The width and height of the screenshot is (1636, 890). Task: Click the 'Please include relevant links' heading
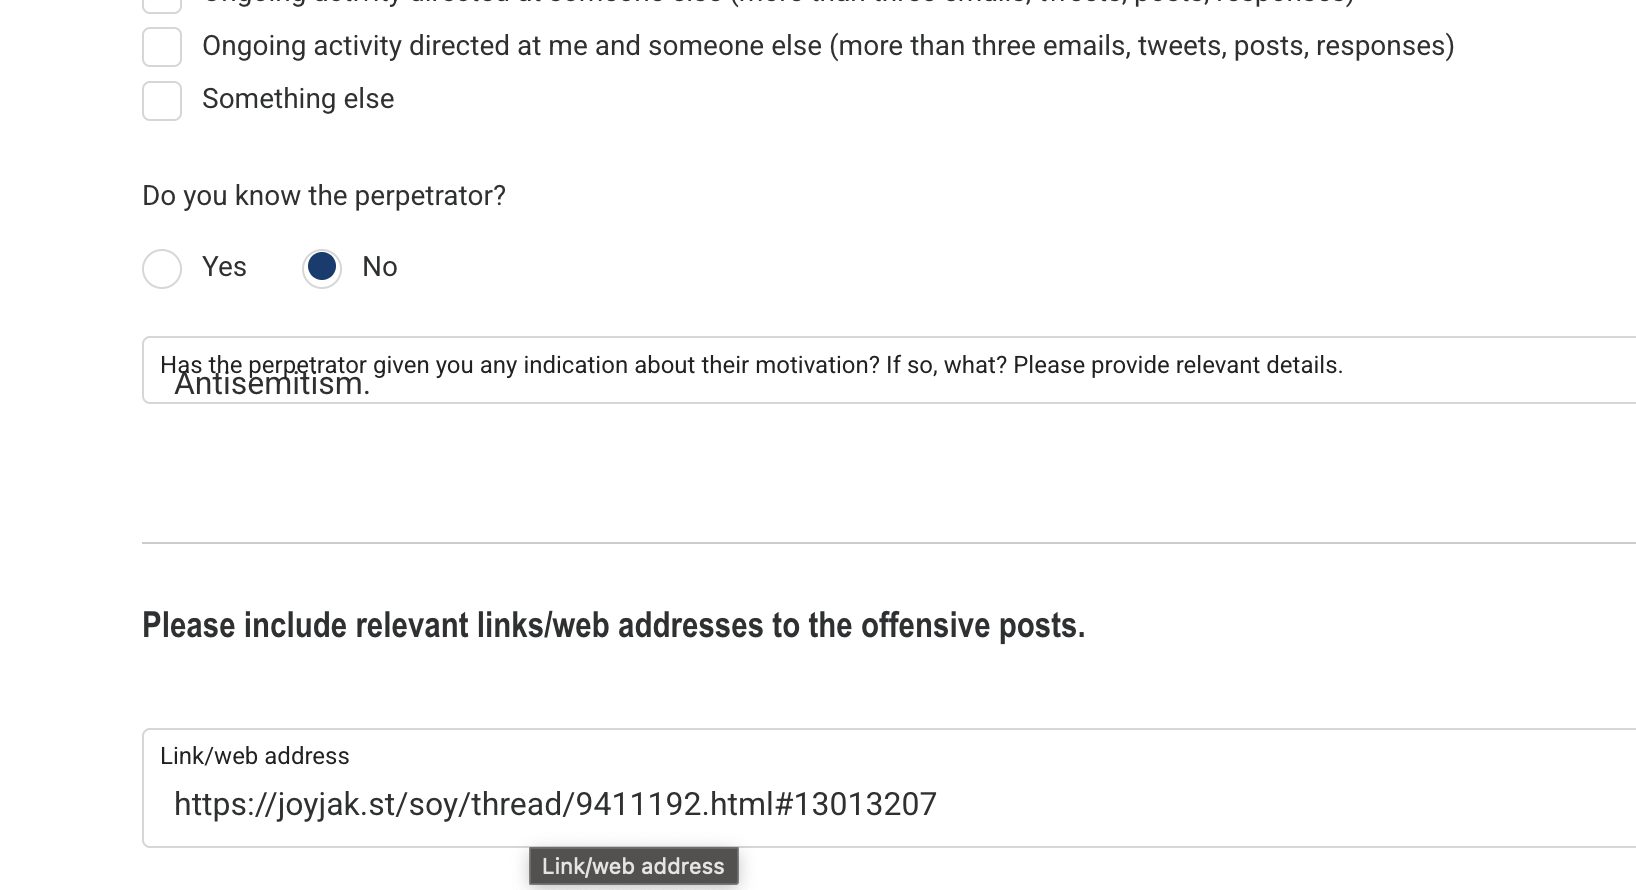coord(613,626)
